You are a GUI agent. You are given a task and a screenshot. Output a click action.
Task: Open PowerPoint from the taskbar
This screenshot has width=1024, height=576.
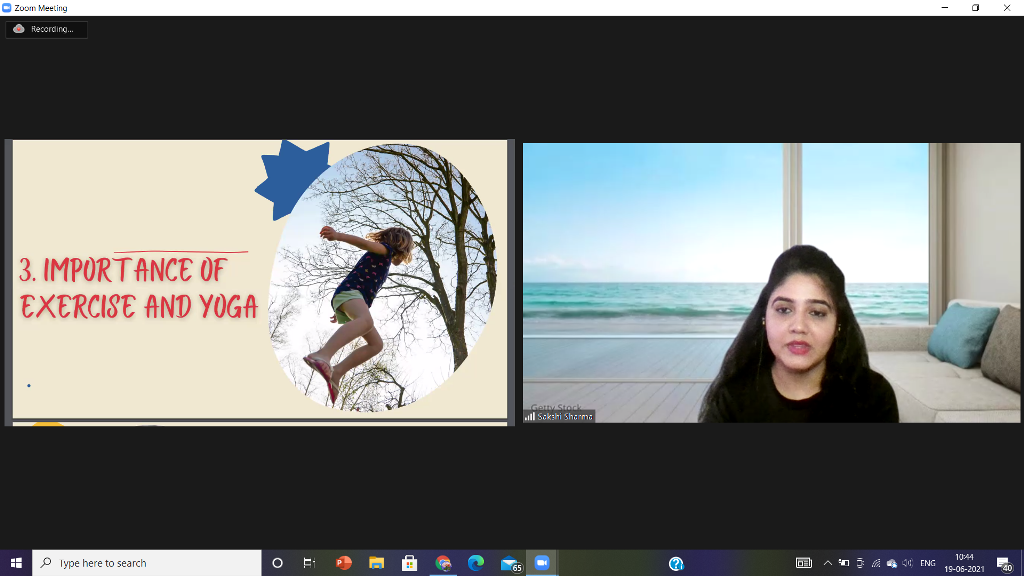coord(344,563)
